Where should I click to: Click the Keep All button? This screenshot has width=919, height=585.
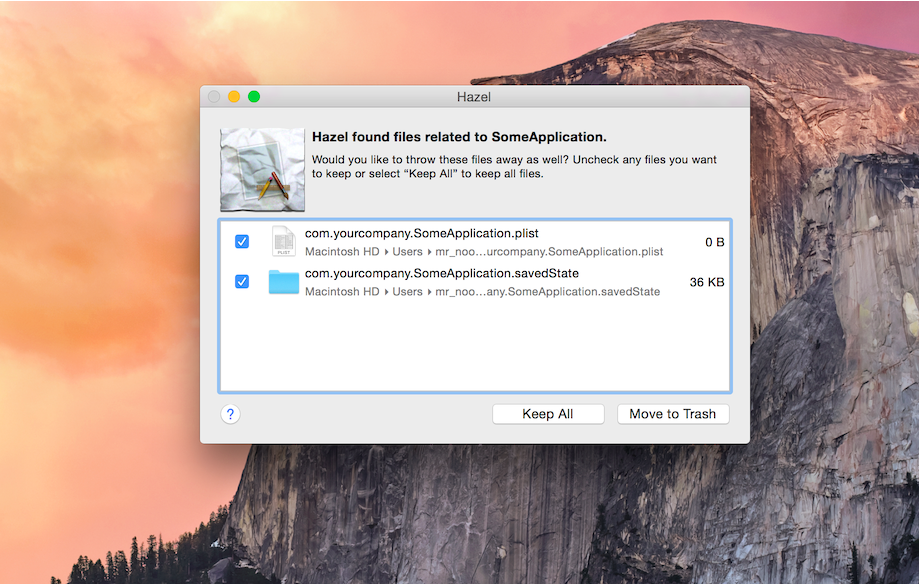click(548, 414)
